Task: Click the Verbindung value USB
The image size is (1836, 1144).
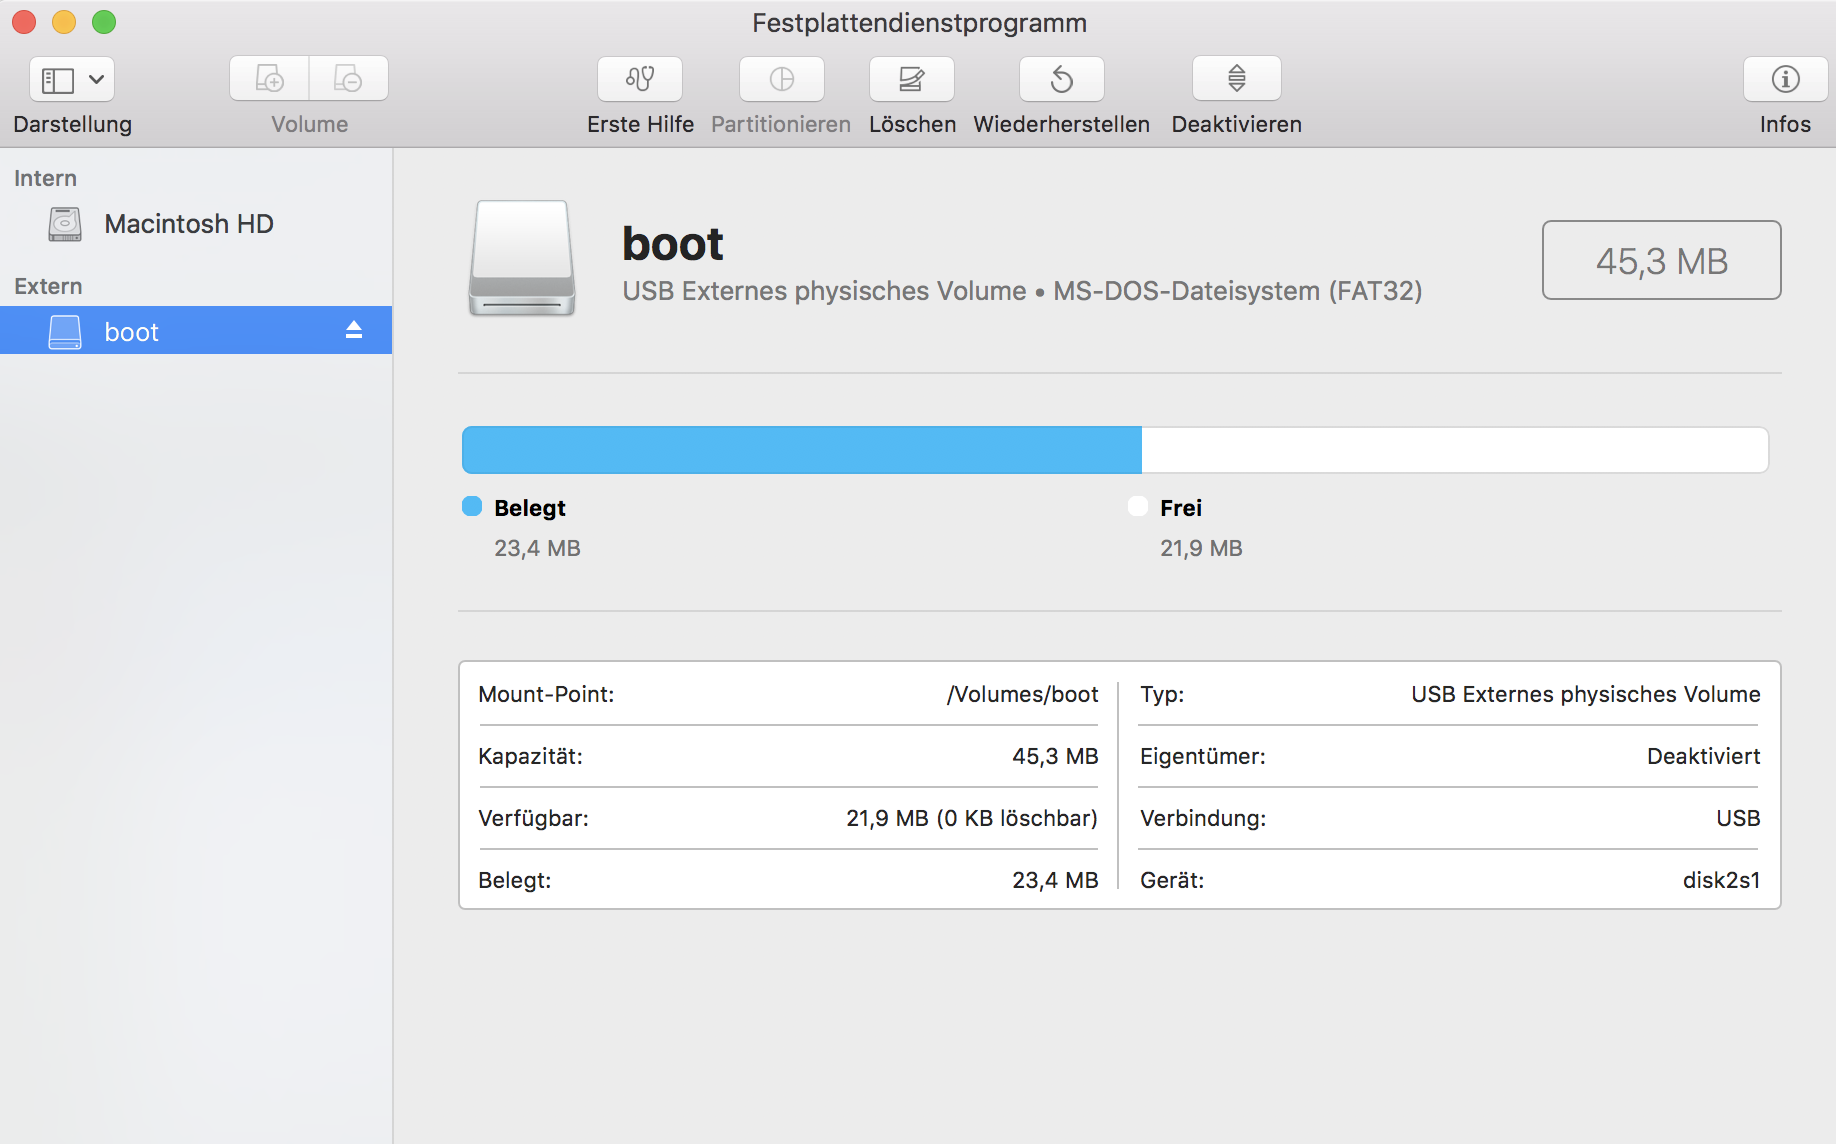Action: click(1739, 818)
